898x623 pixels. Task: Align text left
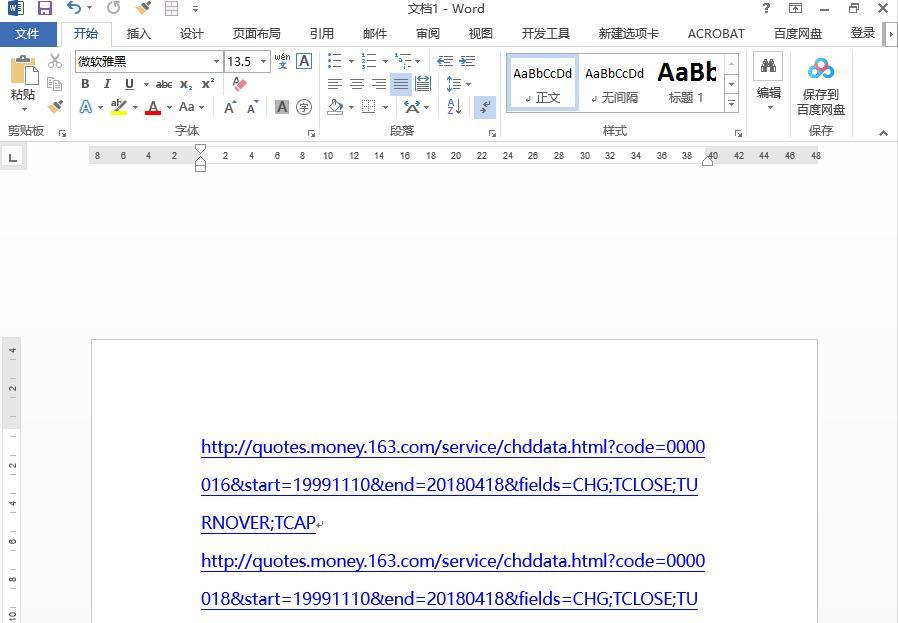pos(334,84)
